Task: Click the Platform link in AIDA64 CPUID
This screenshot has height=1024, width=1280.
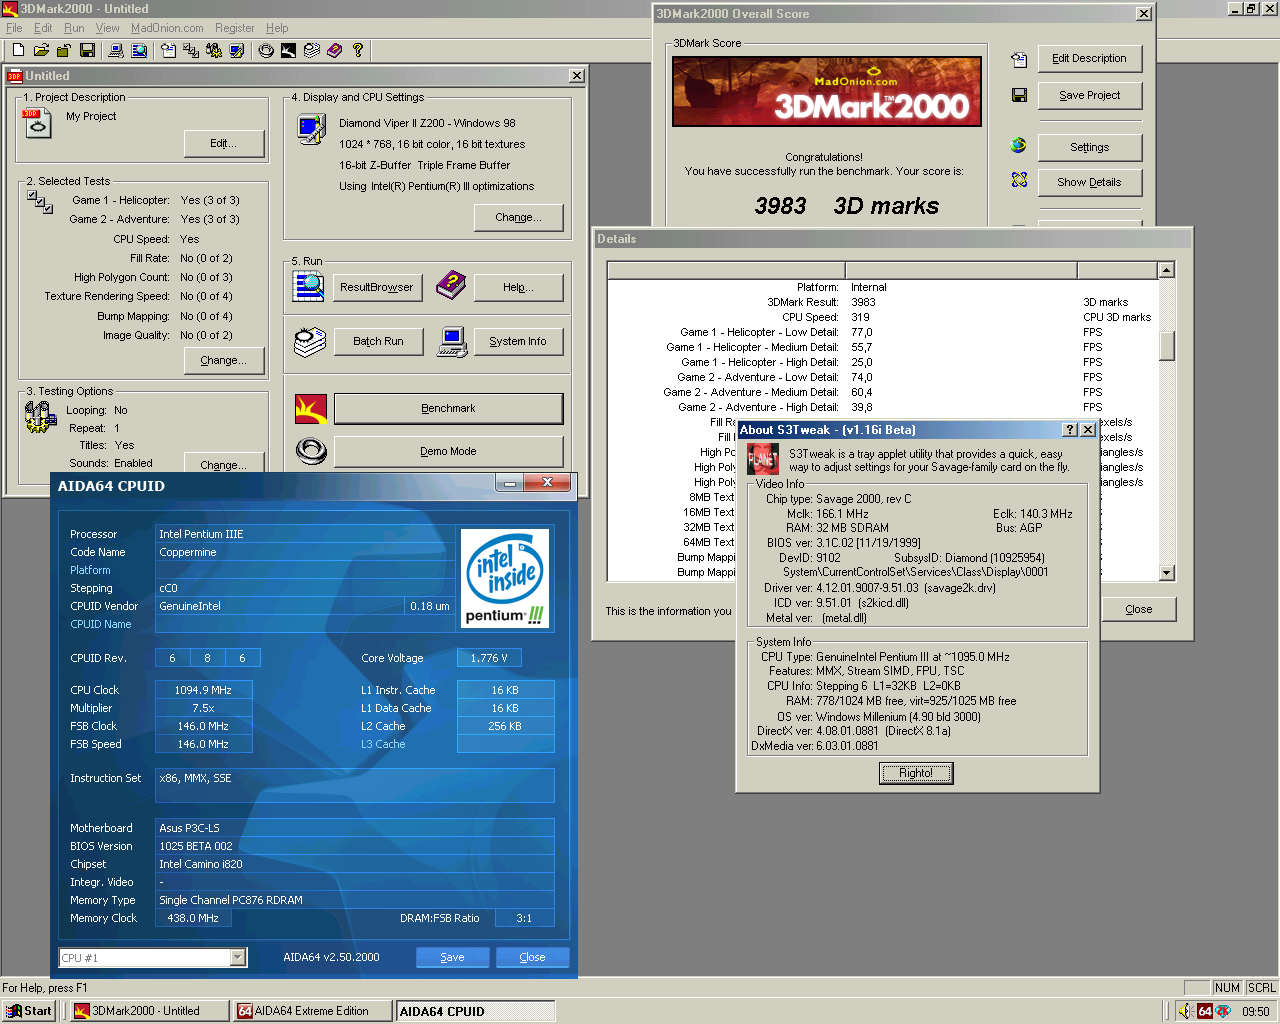Action: point(90,571)
